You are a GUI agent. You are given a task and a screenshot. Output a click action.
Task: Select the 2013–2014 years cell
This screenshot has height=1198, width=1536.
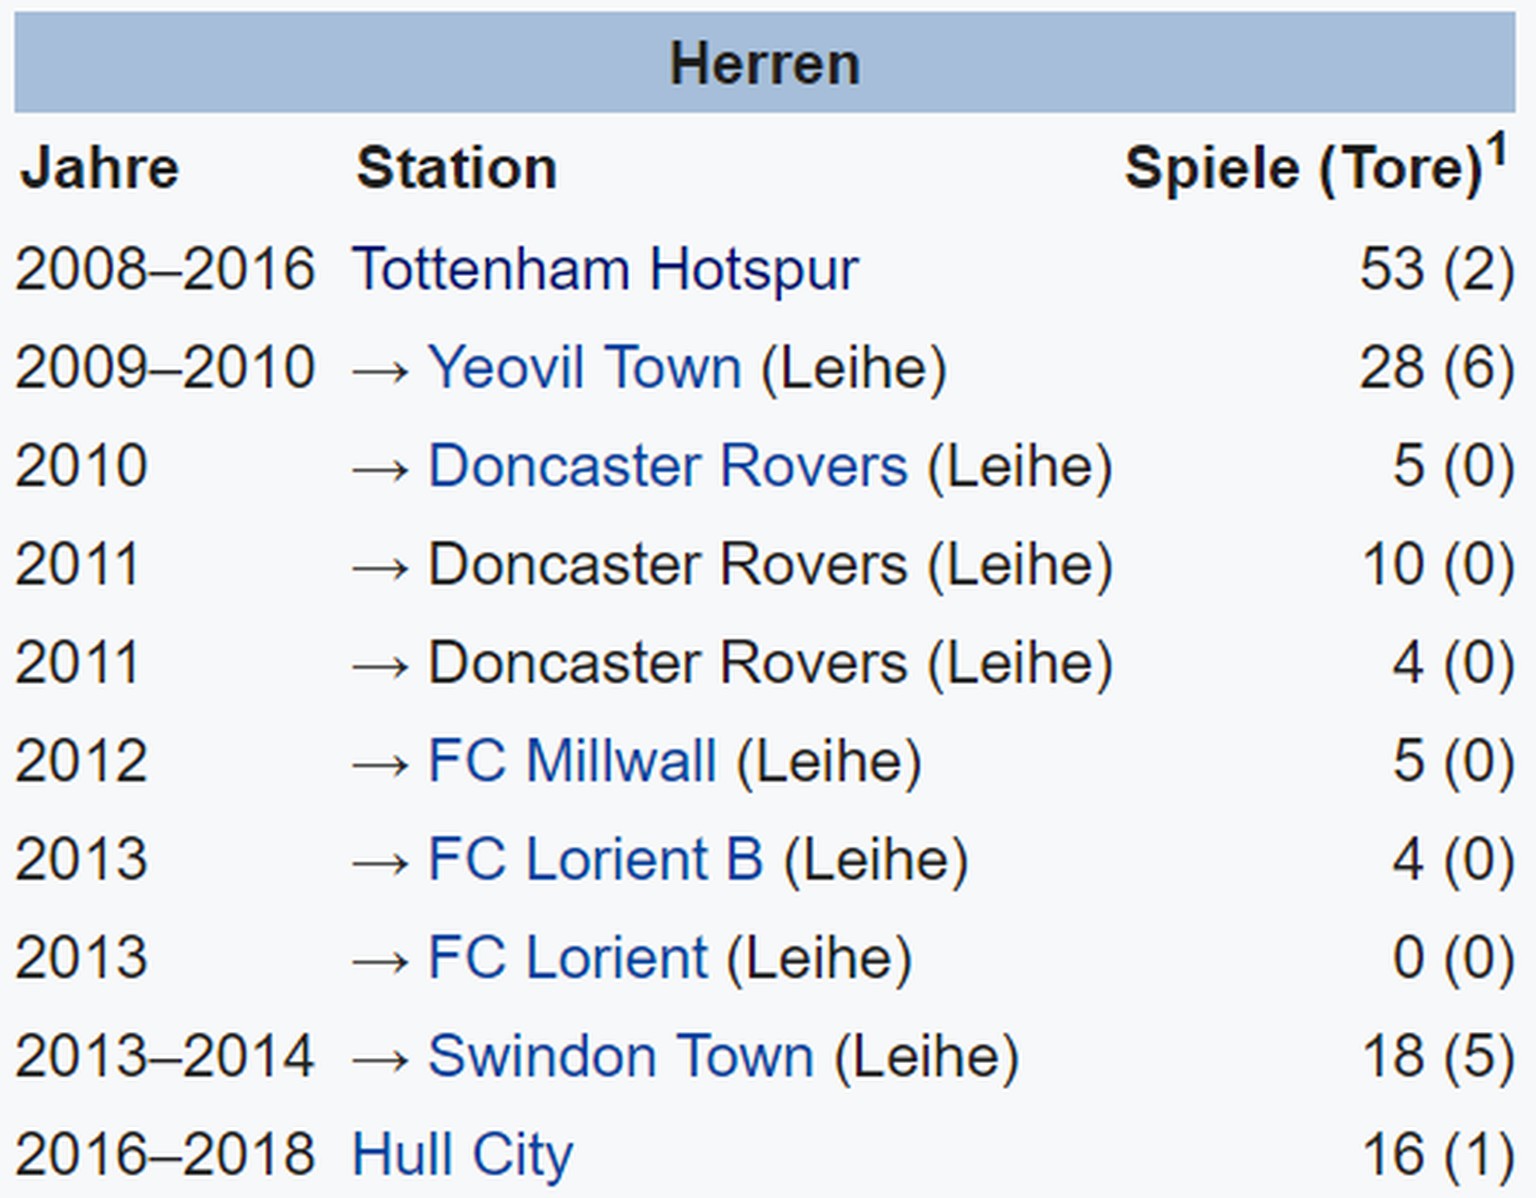pyautogui.click(x=165, y=1056)
